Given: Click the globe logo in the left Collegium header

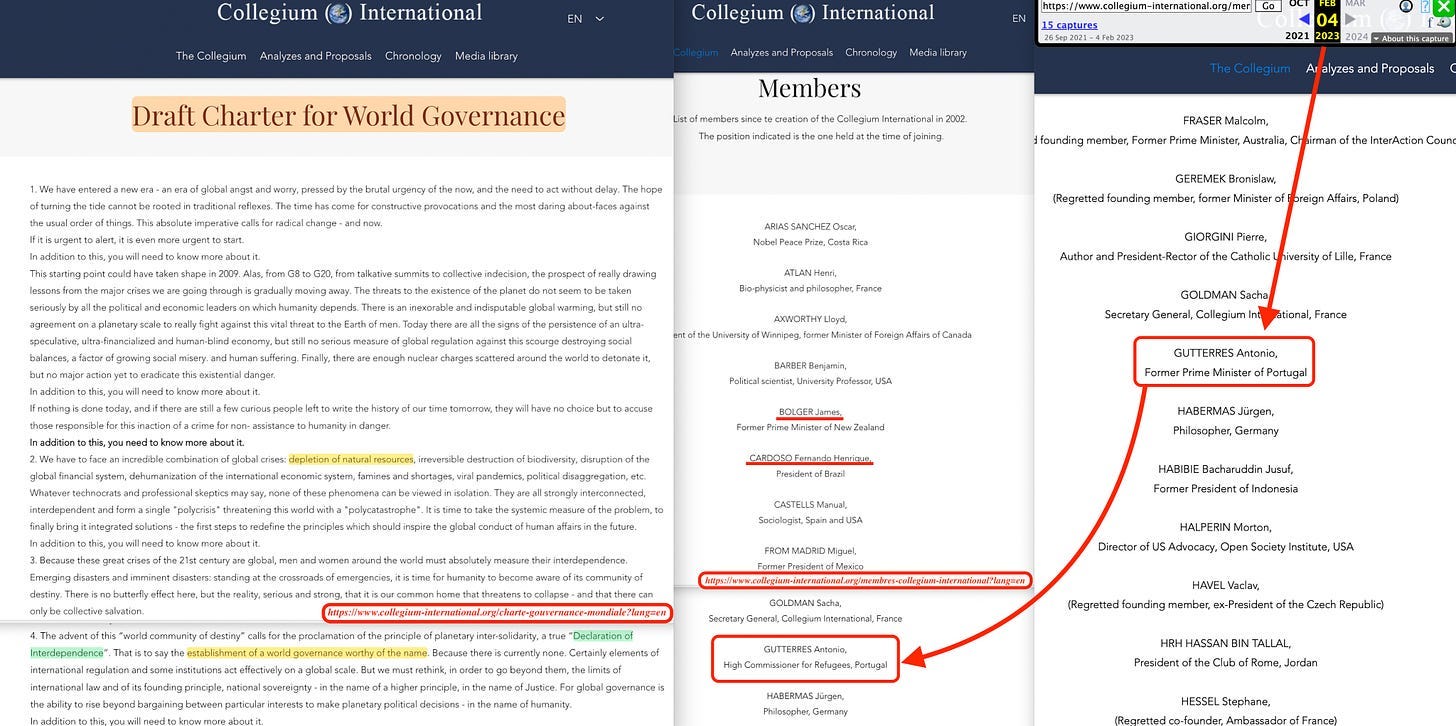Looking at the screenshot, I should coord(339,14).
